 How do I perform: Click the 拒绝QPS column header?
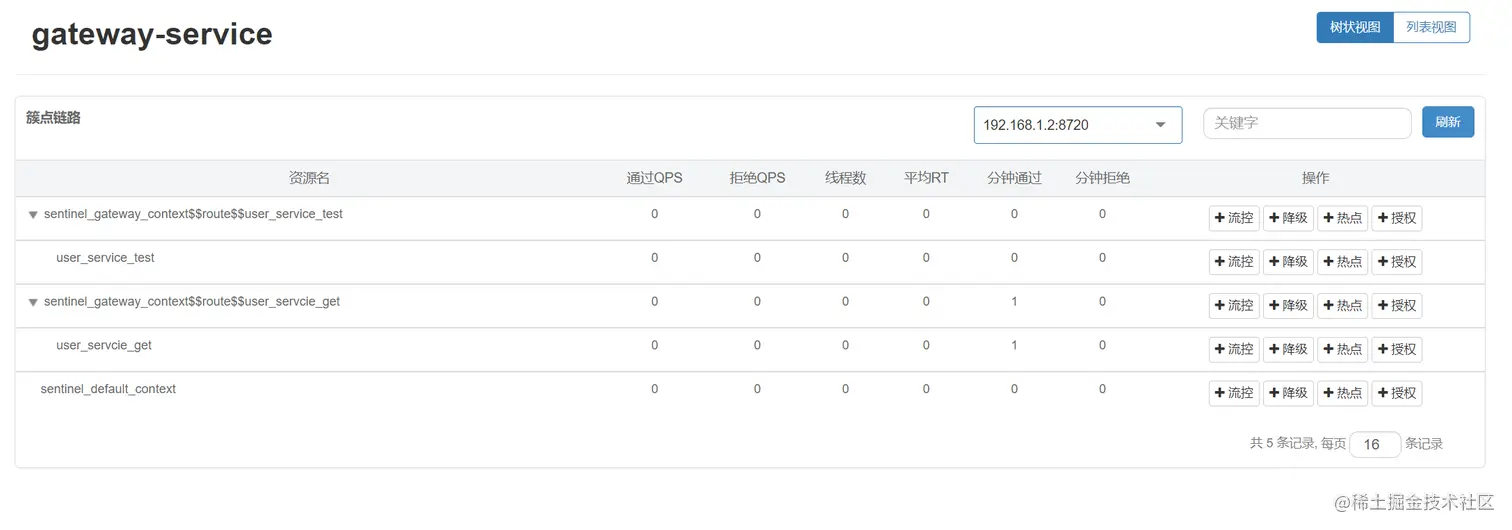click(757, 178)
